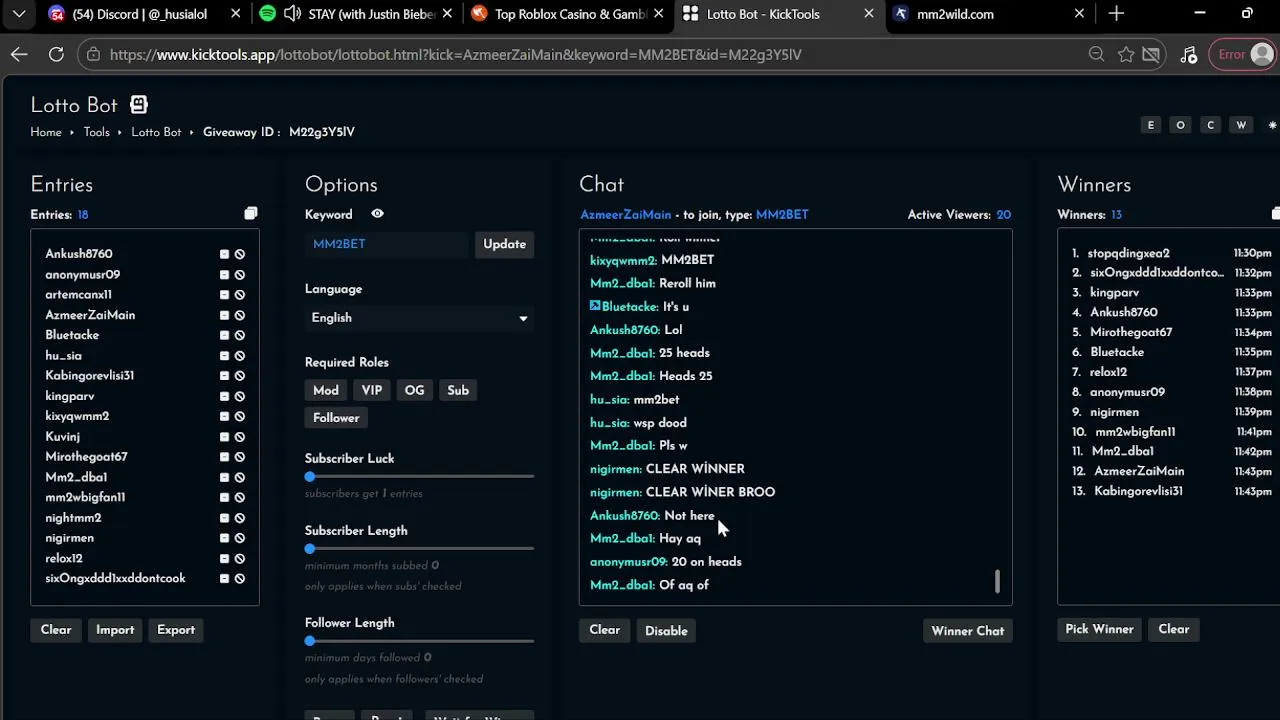Remove Mm2_dba1 entry via minus icon
The image size is (1280, 720).
224,477
